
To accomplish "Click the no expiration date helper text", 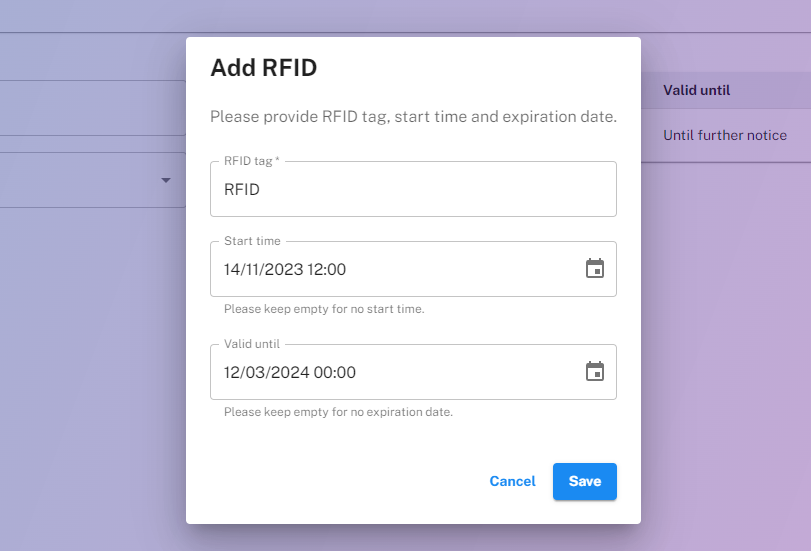I will [x=338, y=412].
